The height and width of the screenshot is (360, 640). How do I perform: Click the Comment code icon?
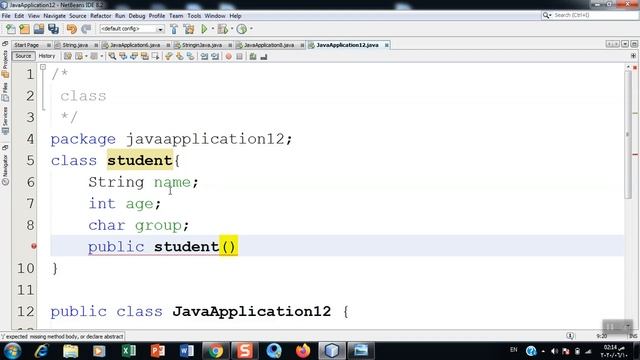click(x=253, y=56)
